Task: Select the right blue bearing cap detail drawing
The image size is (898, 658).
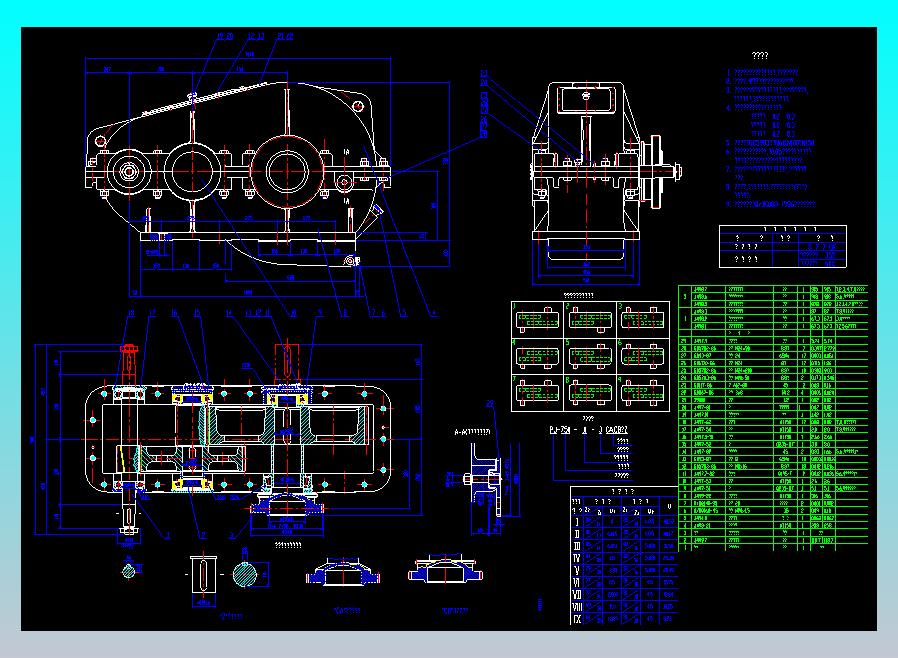Action: point(445,570)
